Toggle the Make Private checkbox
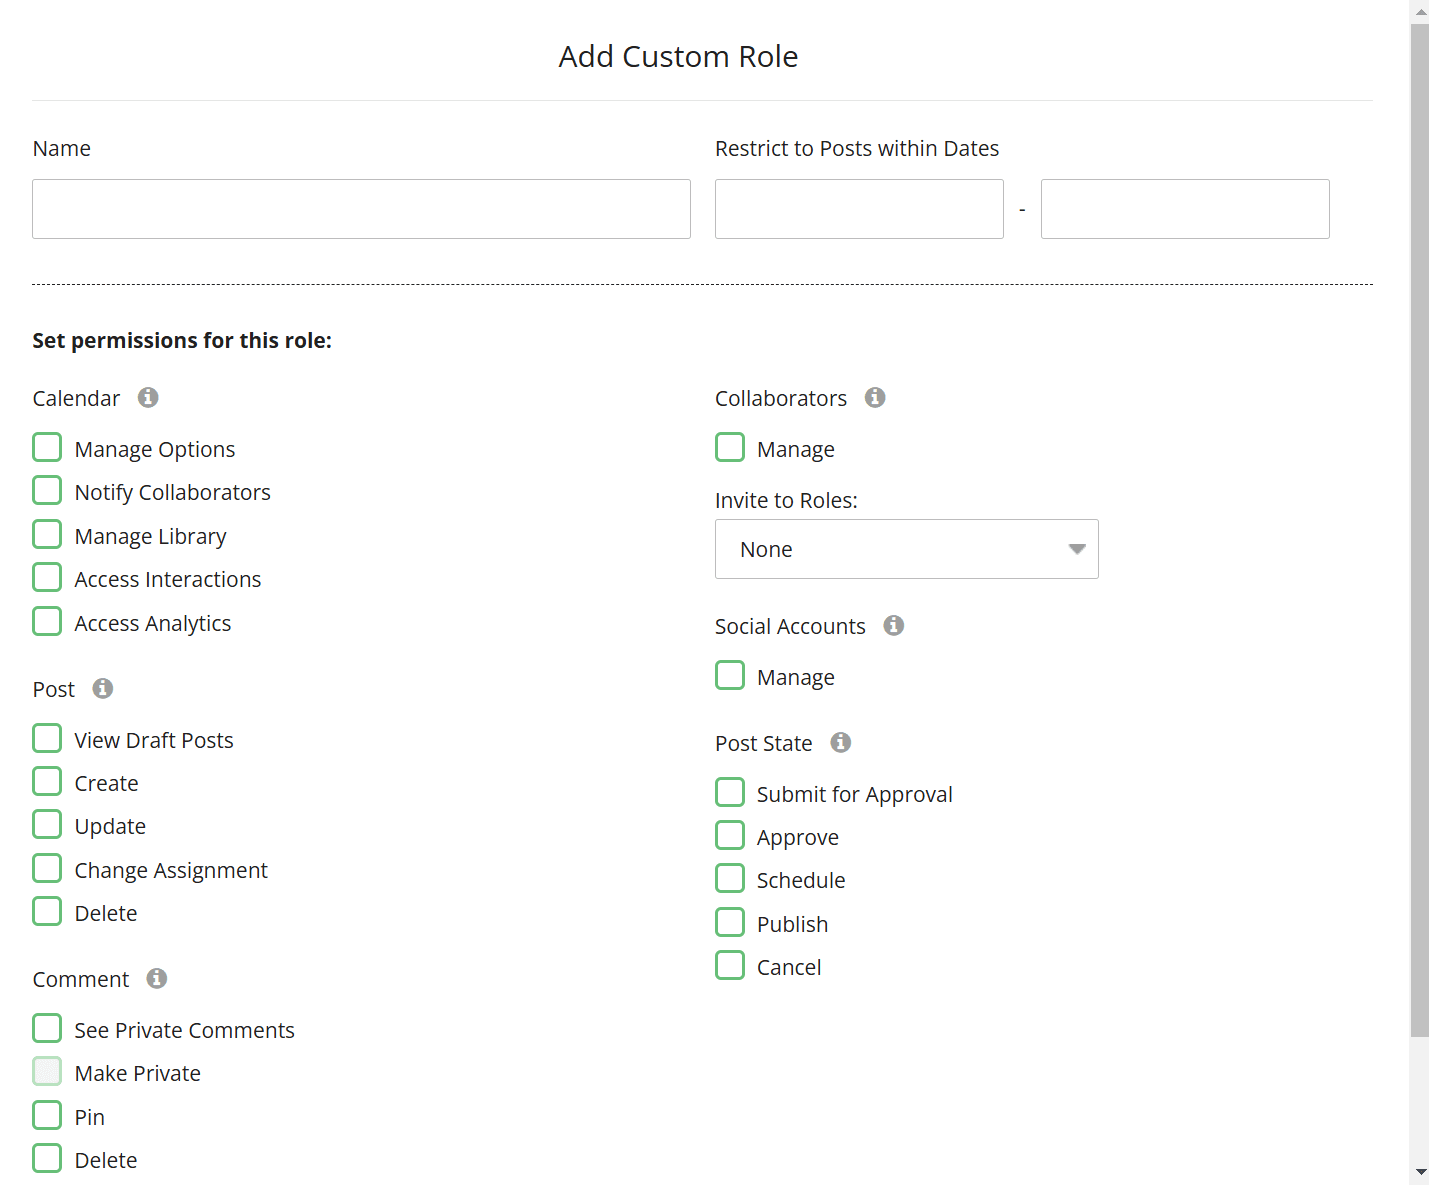This screenshot has height=1185, width=1429. pyautogui.click(x=47, y=1071)
